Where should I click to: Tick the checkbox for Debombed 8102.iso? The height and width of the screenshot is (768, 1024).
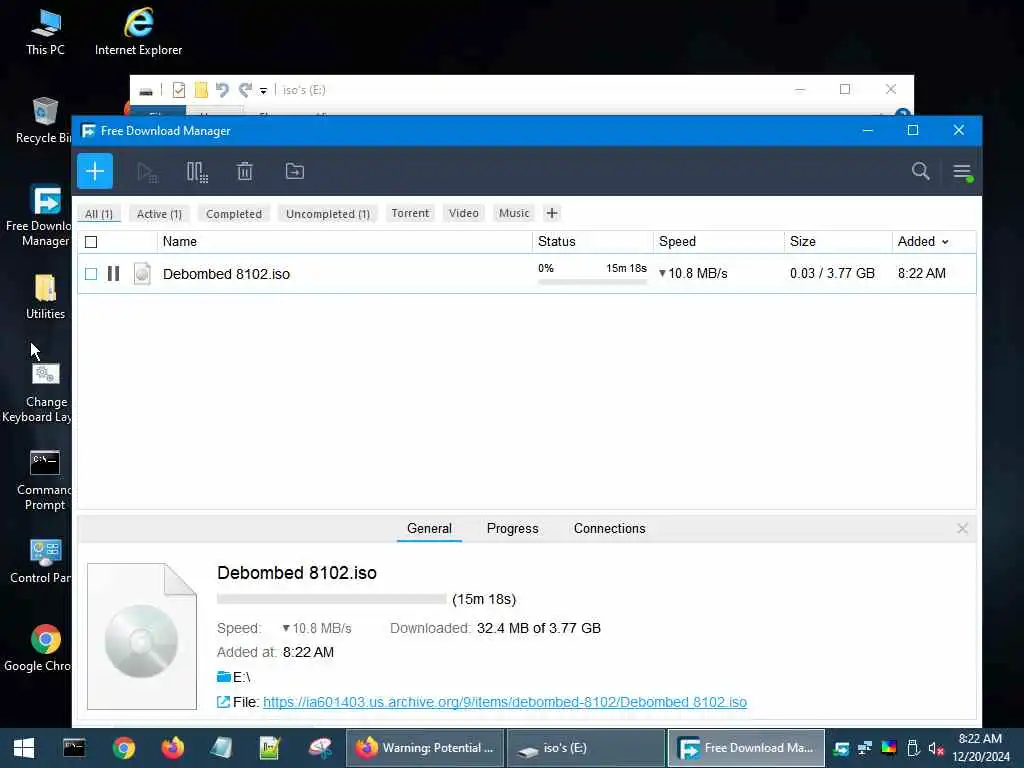[91, 274]
